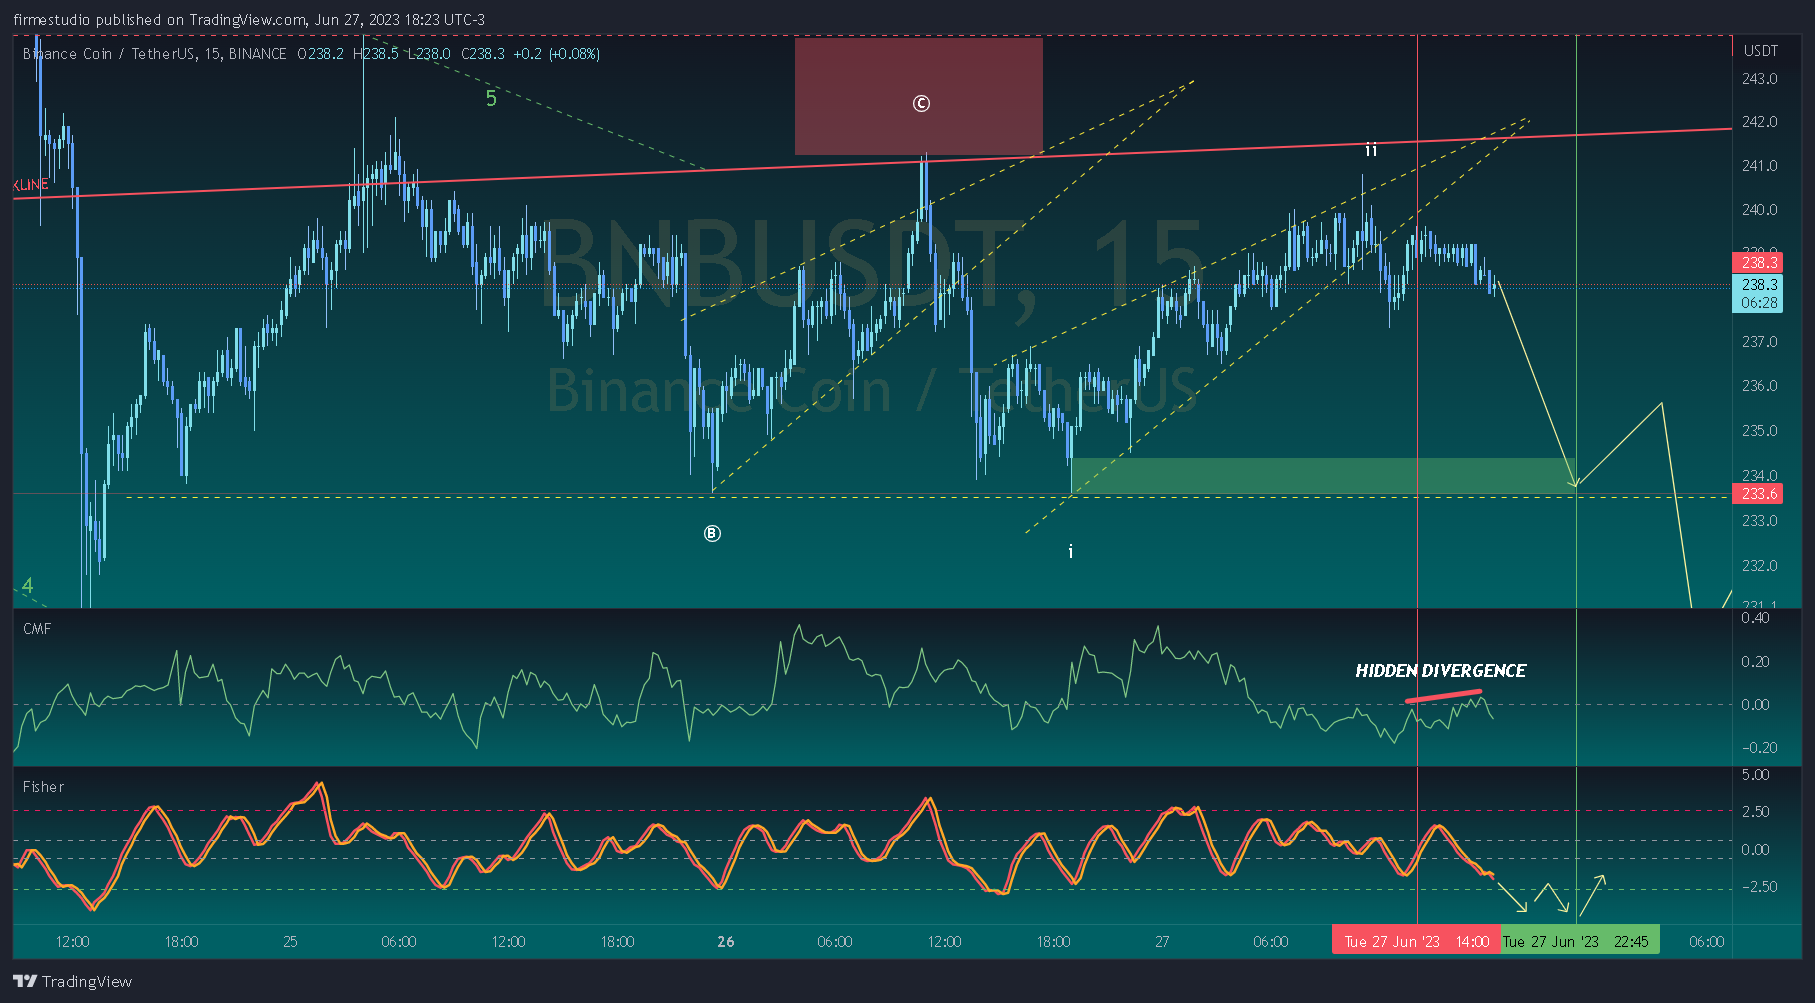Screen dimensions: 1815x1003
Task: Click the date label 25 on time axis
Action: pyautogui.click(x=290, y=942)
